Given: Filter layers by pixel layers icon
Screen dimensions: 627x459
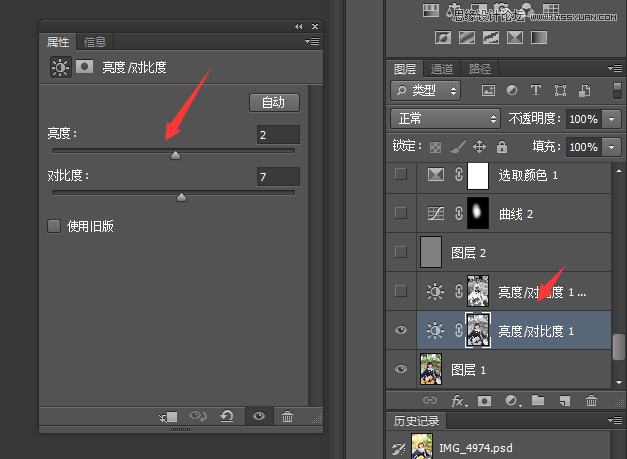Looking at the screenshot, I should tap(488, 90).
